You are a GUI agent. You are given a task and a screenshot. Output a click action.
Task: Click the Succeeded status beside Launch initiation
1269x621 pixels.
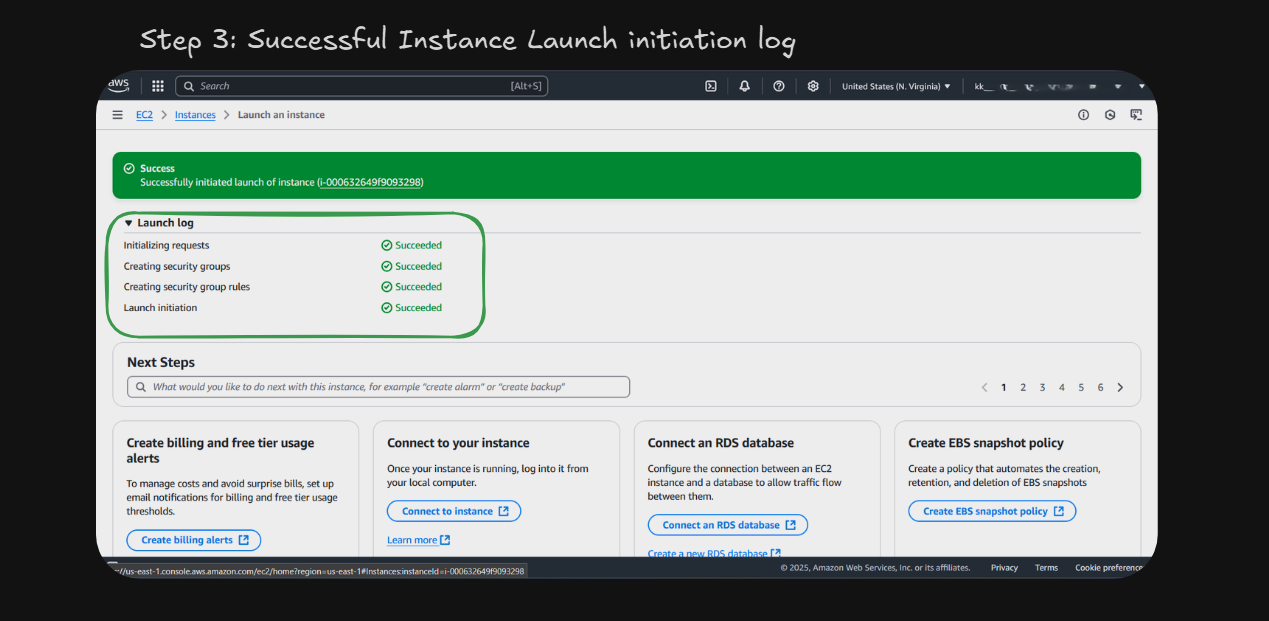coord(411,308)
